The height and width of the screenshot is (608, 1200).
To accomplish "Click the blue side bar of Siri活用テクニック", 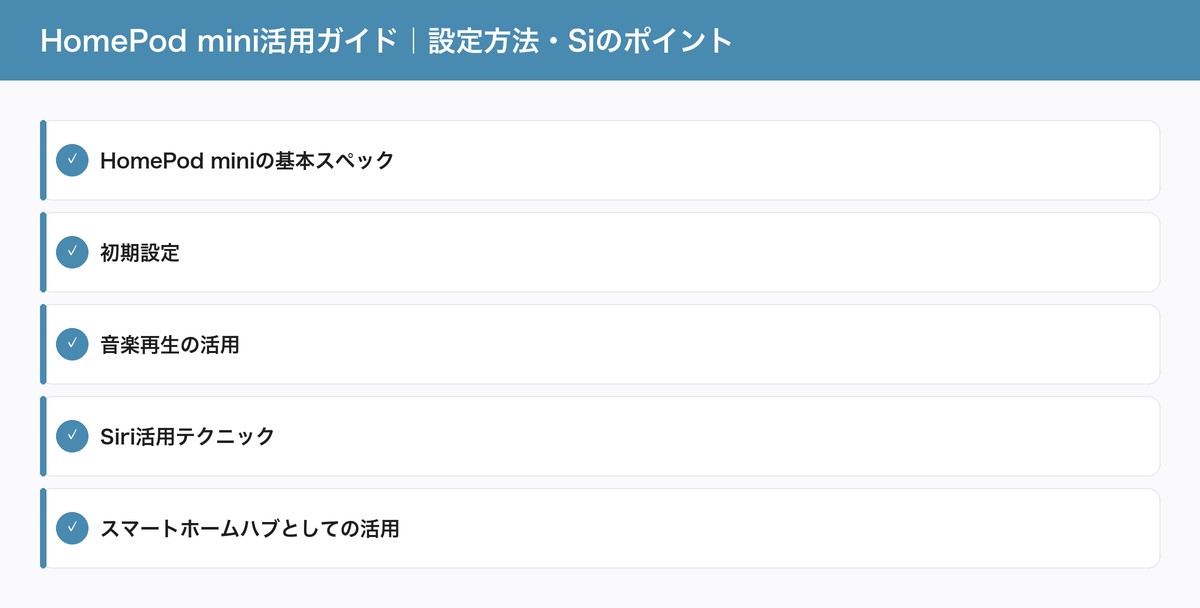I will (43, 436).
